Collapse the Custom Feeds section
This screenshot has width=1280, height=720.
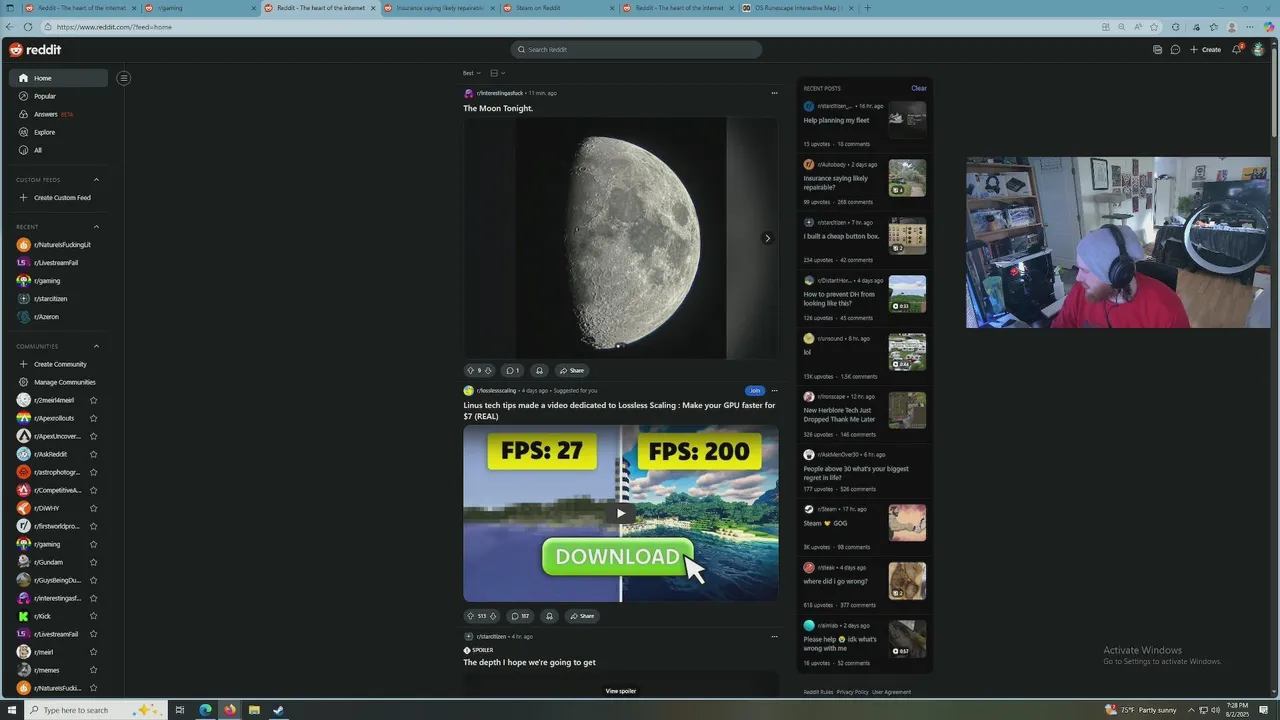point(96,180)
